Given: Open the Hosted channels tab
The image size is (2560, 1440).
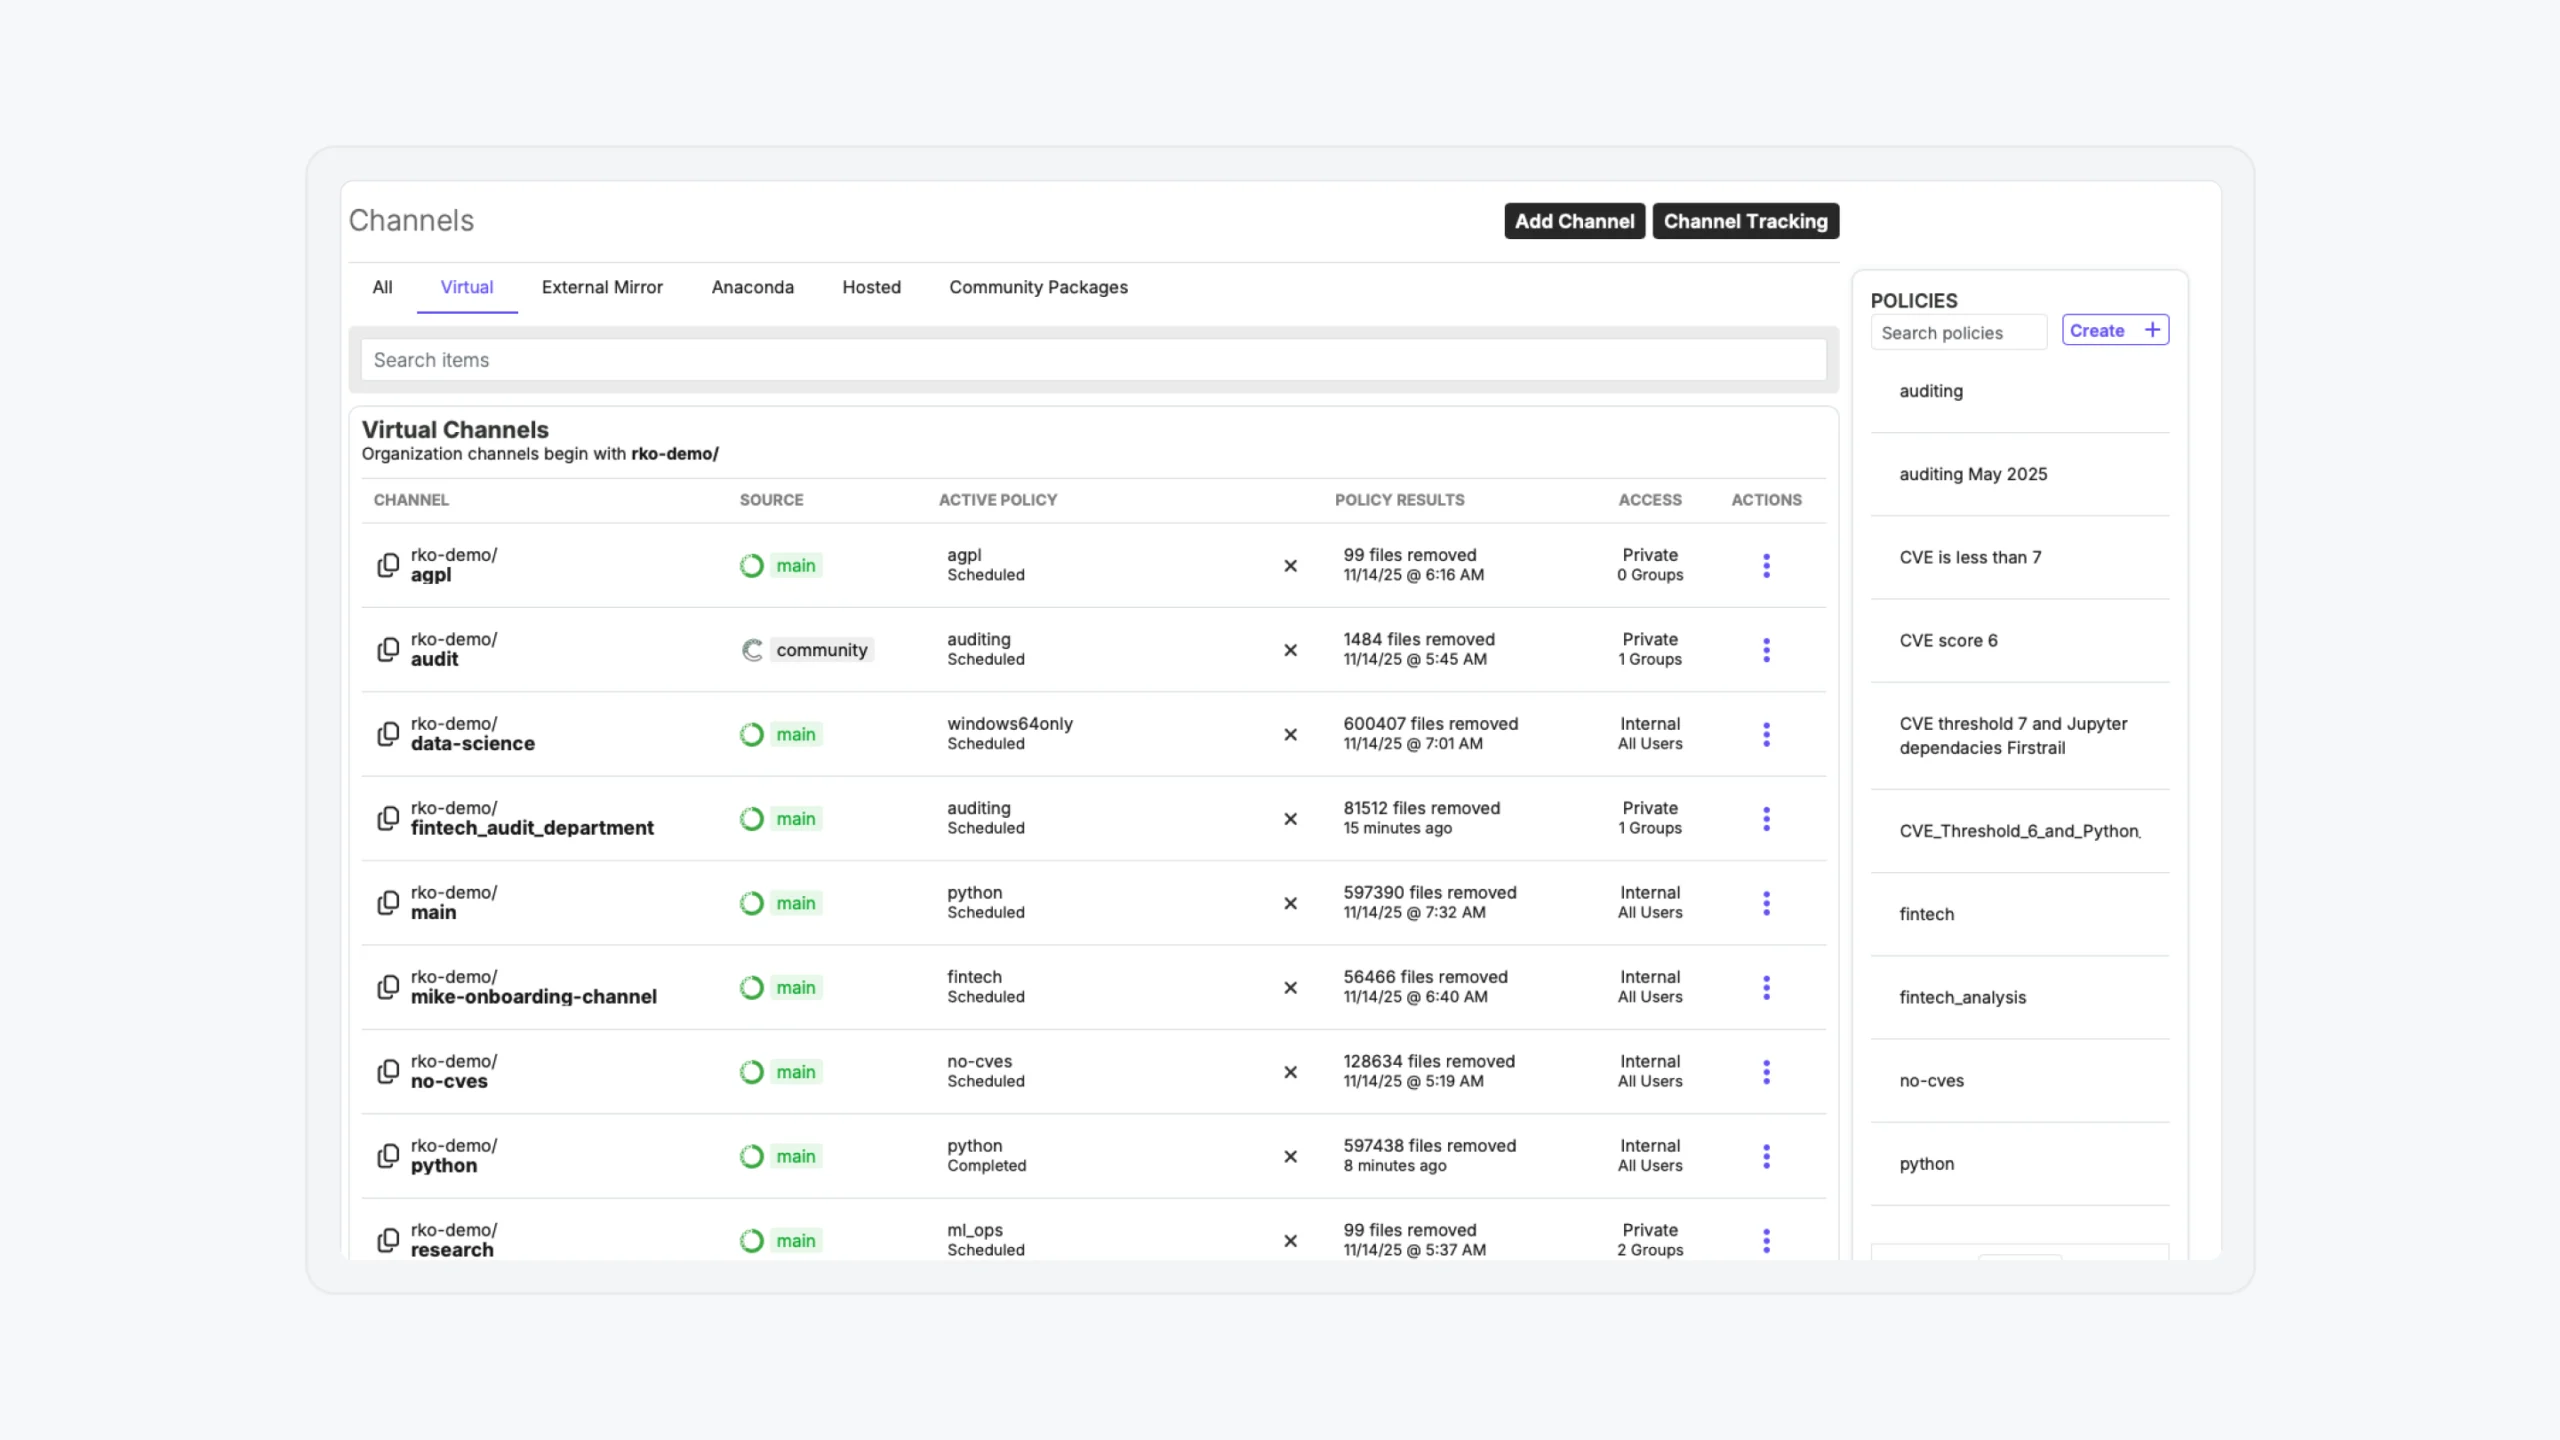Looking at the screenshot, I should pyautogui.click(x=871, y=288).
